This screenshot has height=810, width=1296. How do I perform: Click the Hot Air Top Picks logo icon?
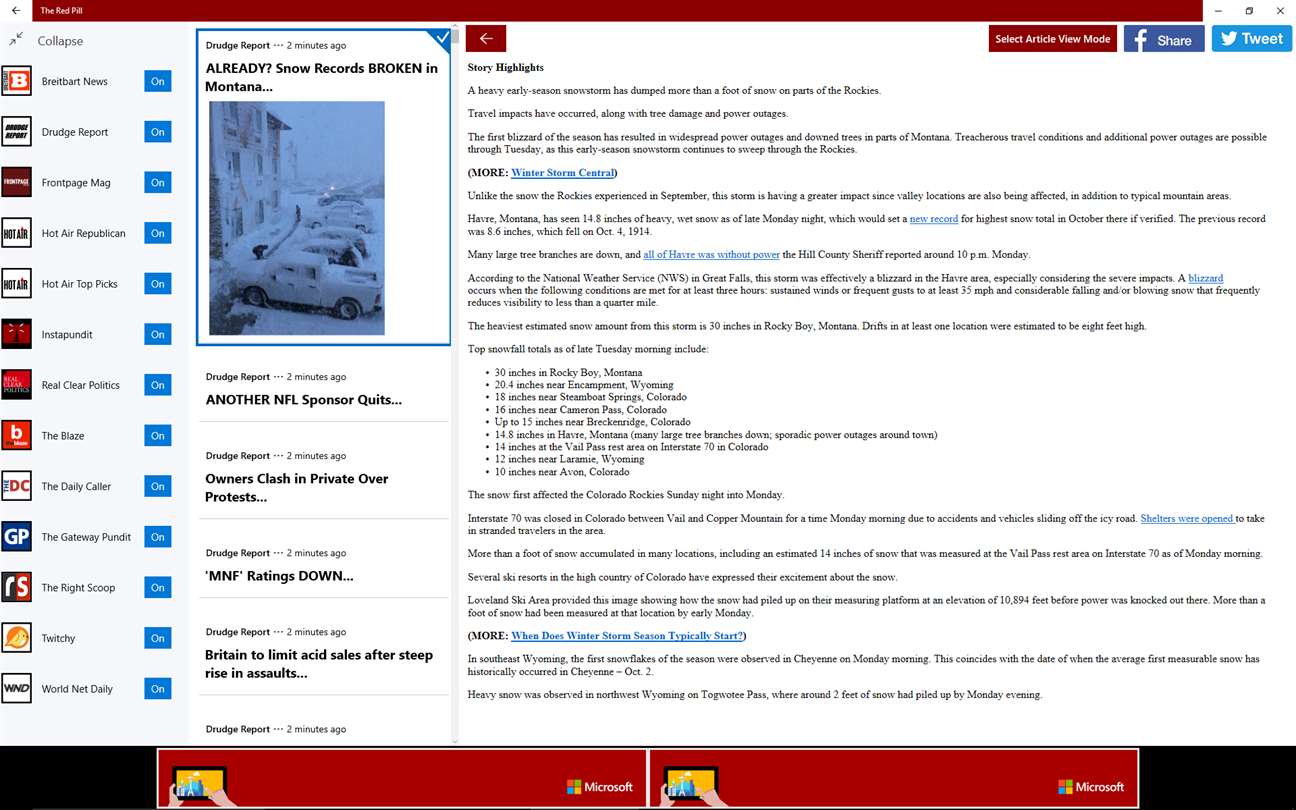[x=16, y=284]
